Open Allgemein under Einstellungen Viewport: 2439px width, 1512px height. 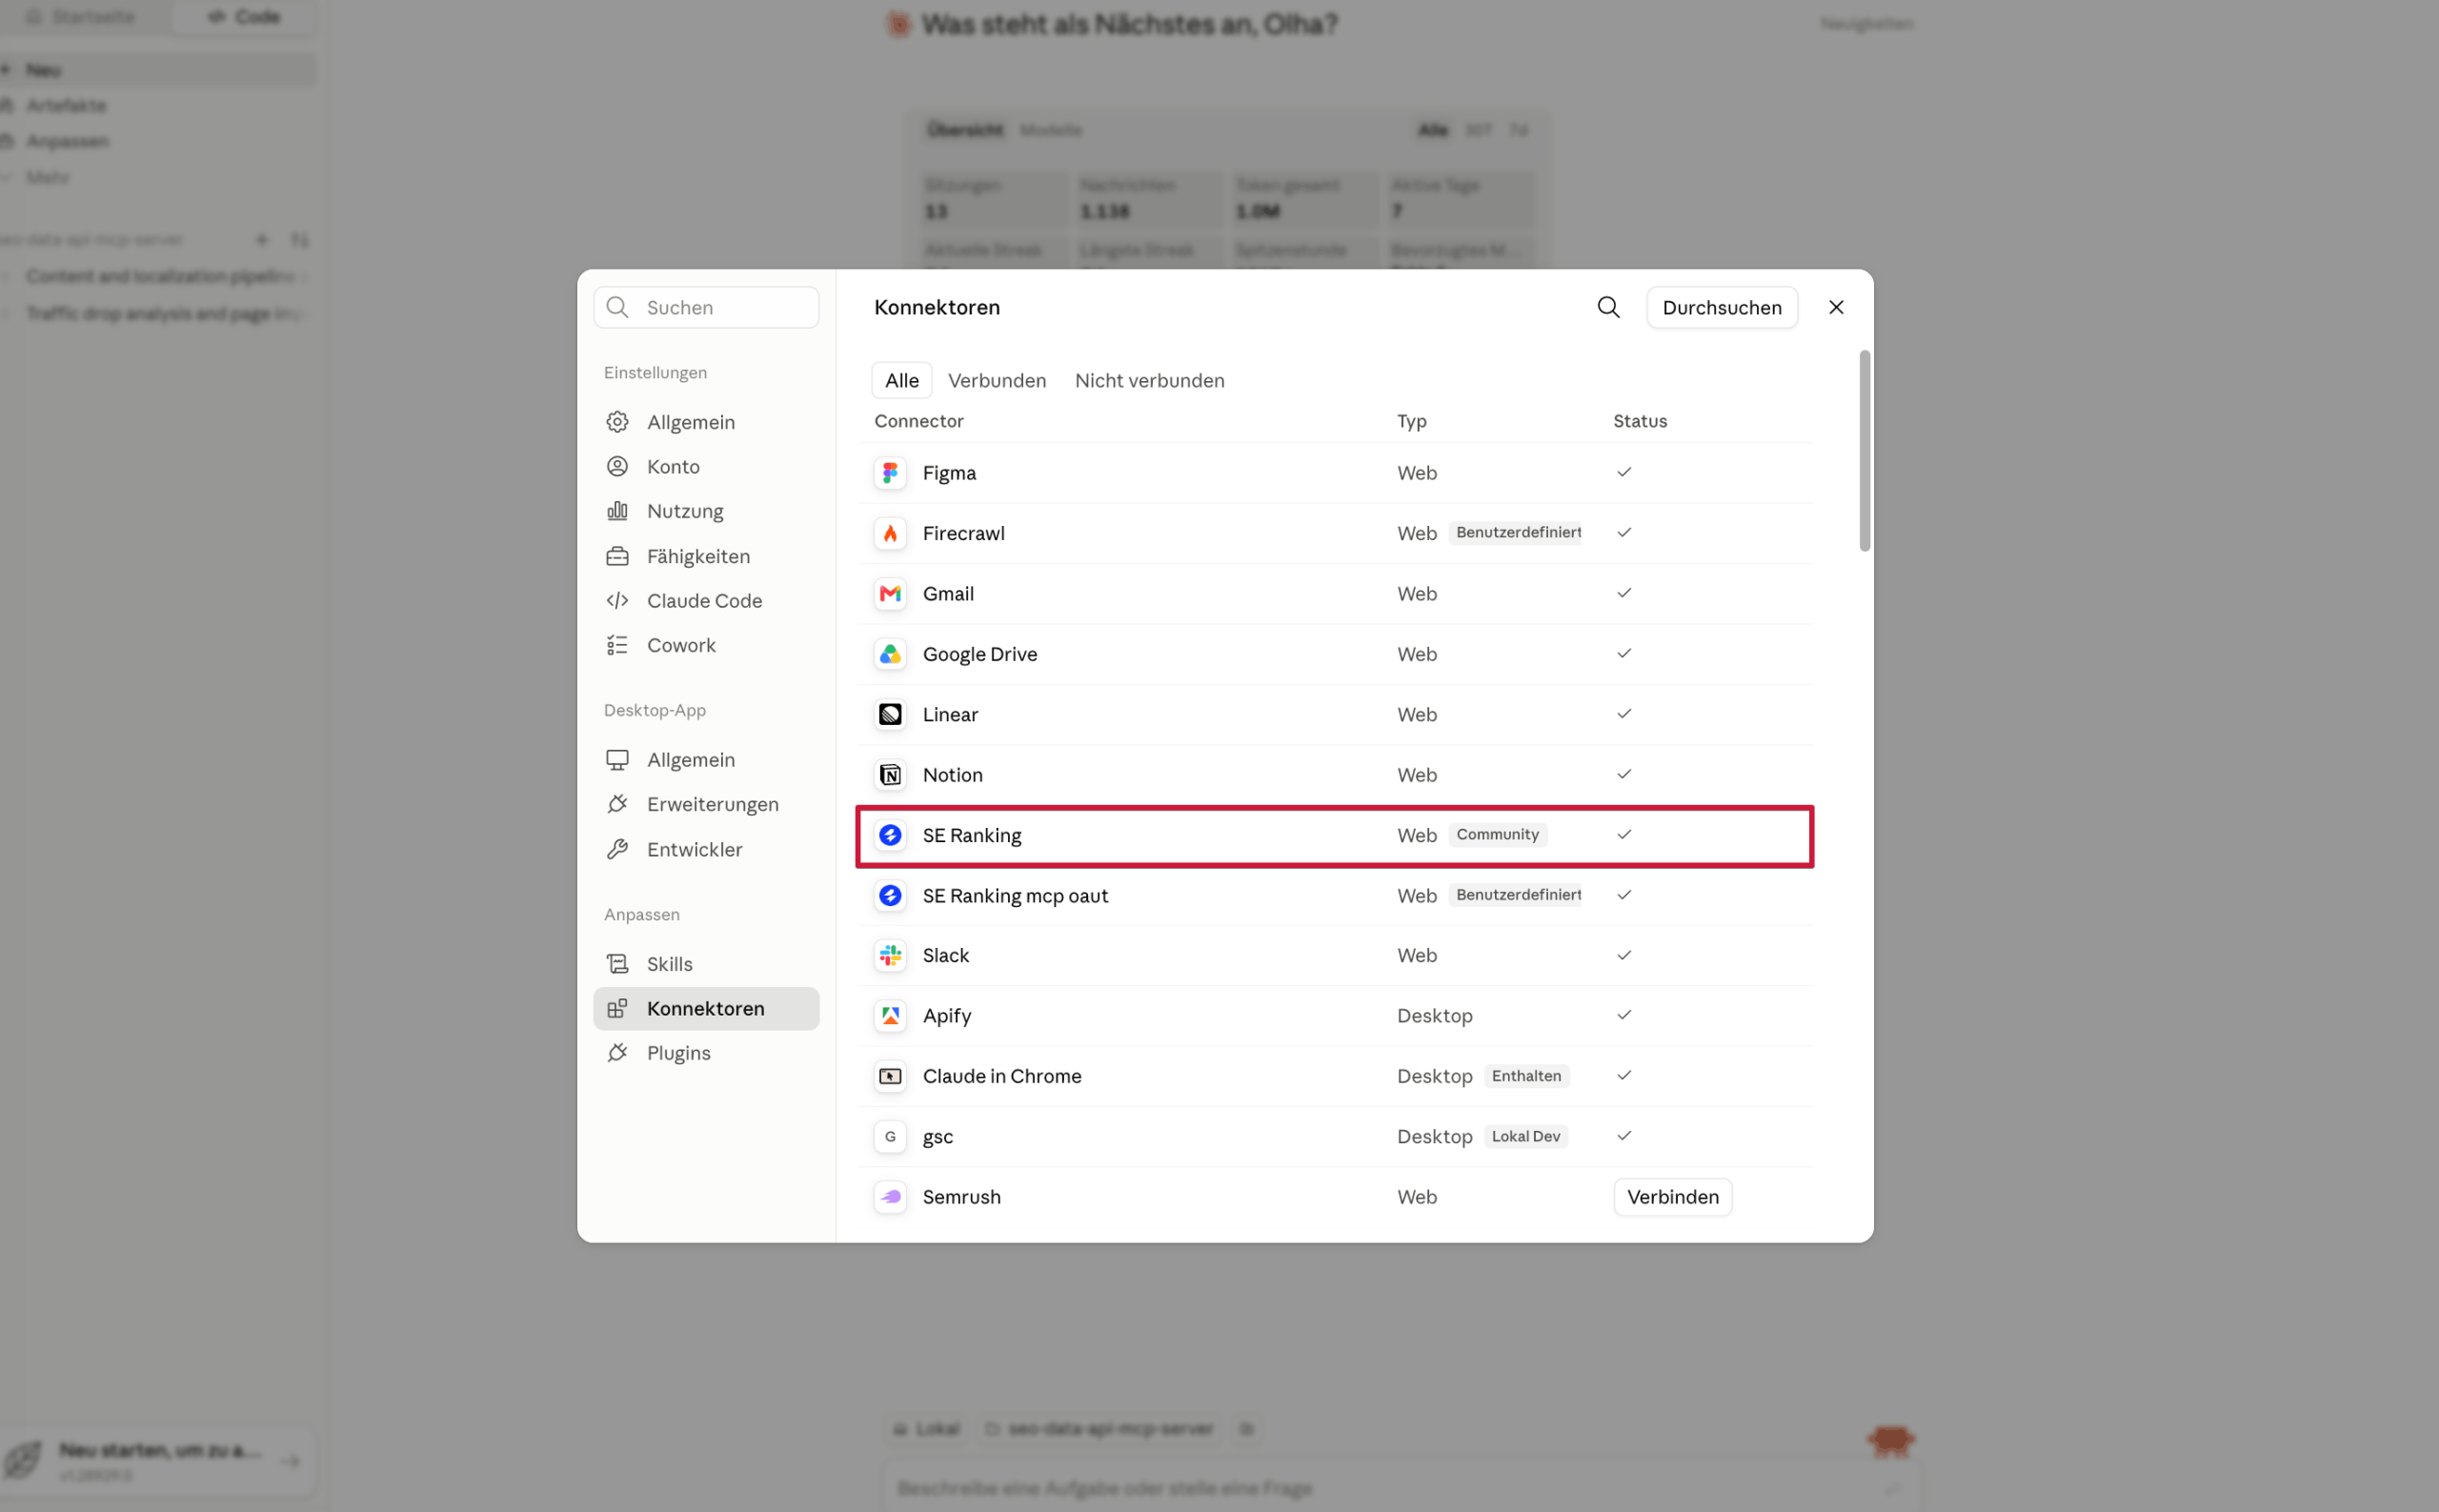(x=706, y=422)
